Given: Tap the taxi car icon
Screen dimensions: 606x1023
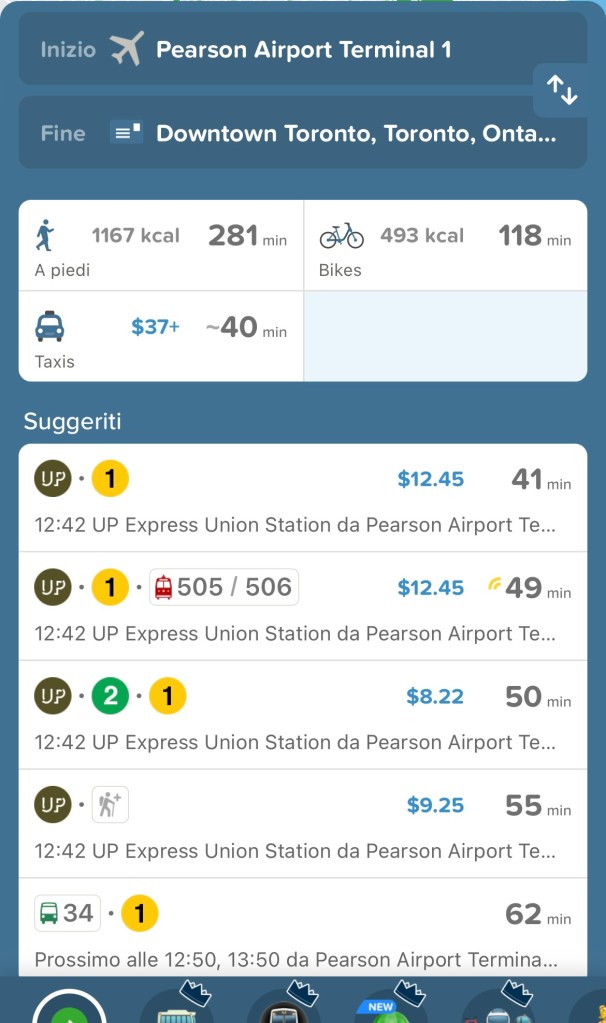Looking at the screenshot, I should click(x=50, y=327).
